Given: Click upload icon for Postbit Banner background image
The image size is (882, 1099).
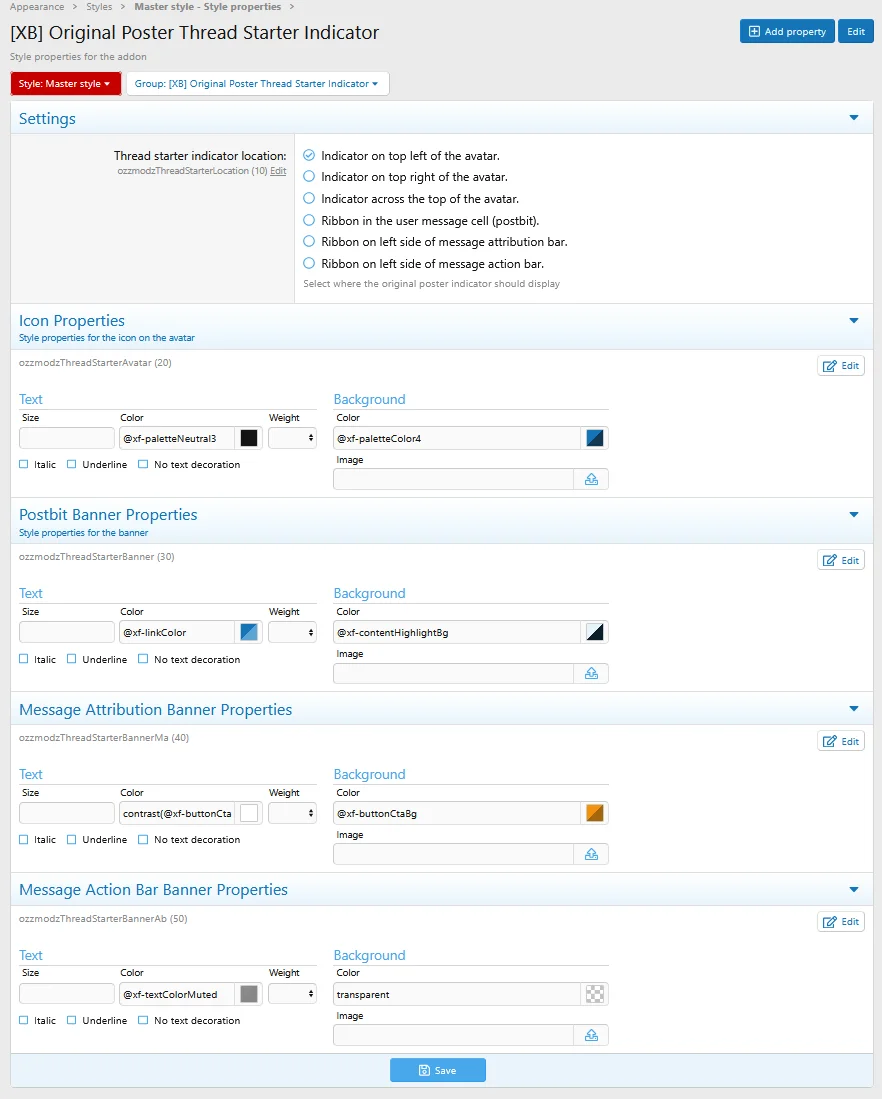Looking at the screenshot, I should 591,673.
